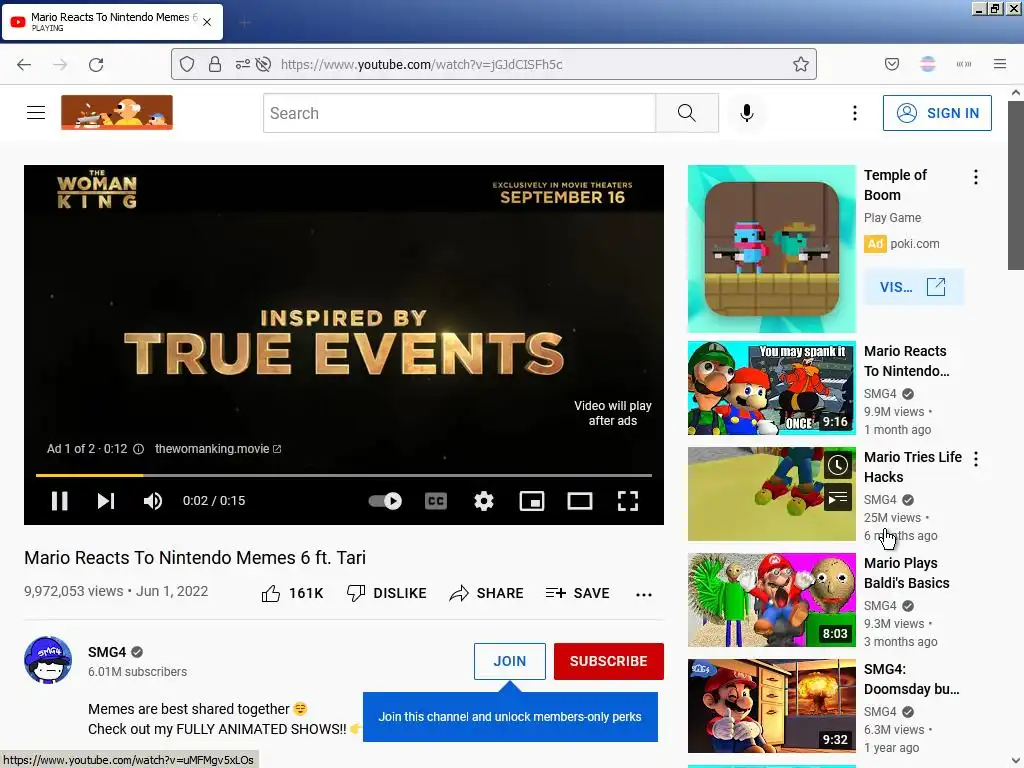Switch to theater mode
This screenshot has height=768, width=1024.
[580, 501]
